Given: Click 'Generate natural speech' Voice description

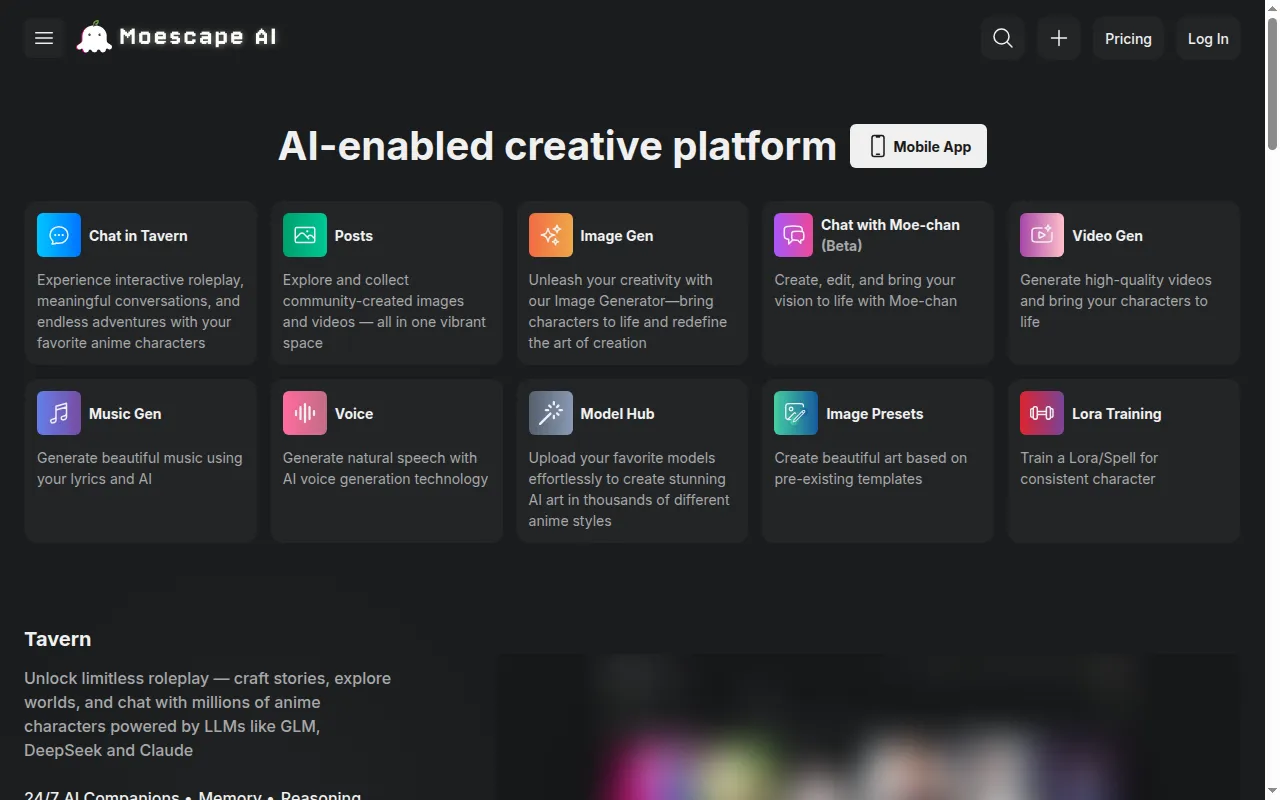Looking at the screenshot, I should [x=385, y=468].
